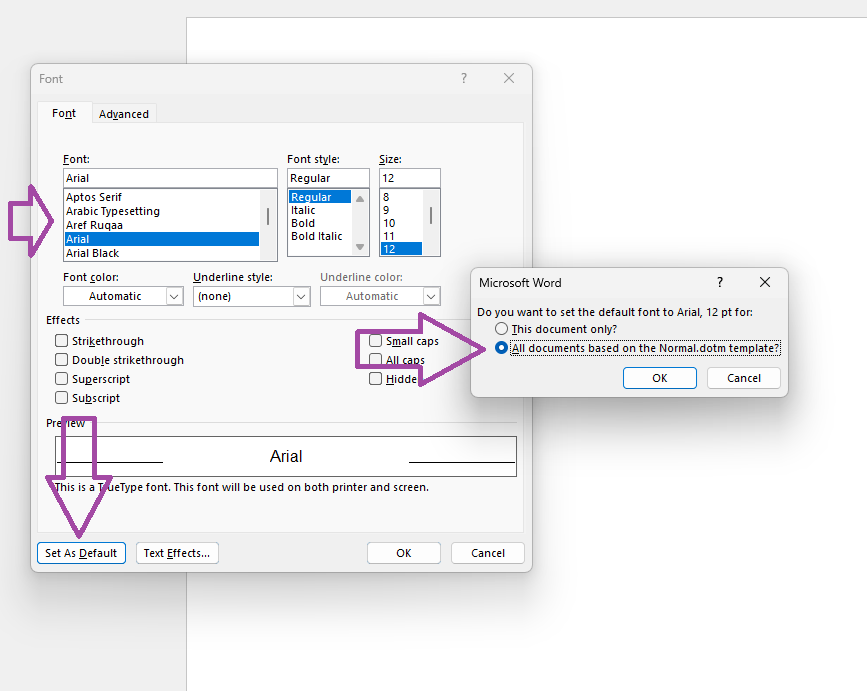Screen dimensions: 867x691
Task: Click the Font name input field
Action: point(170,178)
